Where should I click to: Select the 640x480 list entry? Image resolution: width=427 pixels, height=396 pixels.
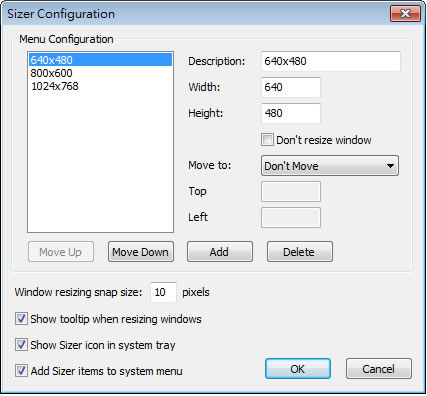(x=100, y=60)
